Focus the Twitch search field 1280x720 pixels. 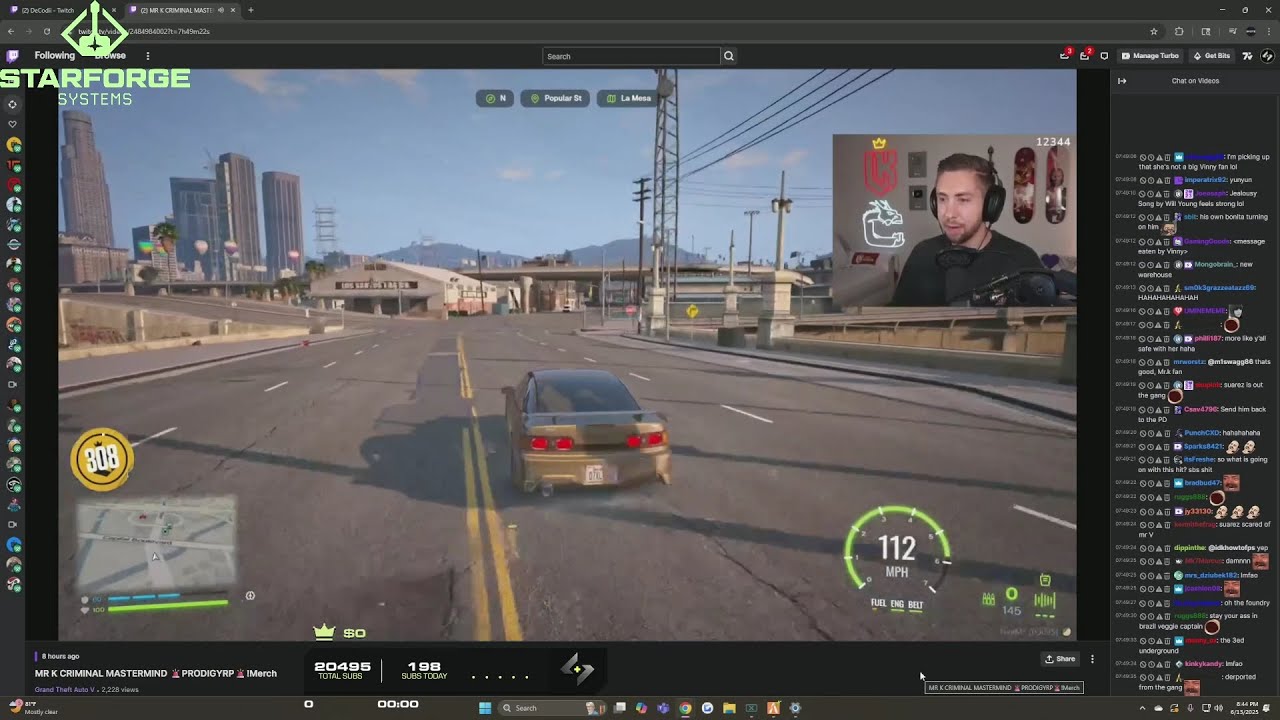631,56
